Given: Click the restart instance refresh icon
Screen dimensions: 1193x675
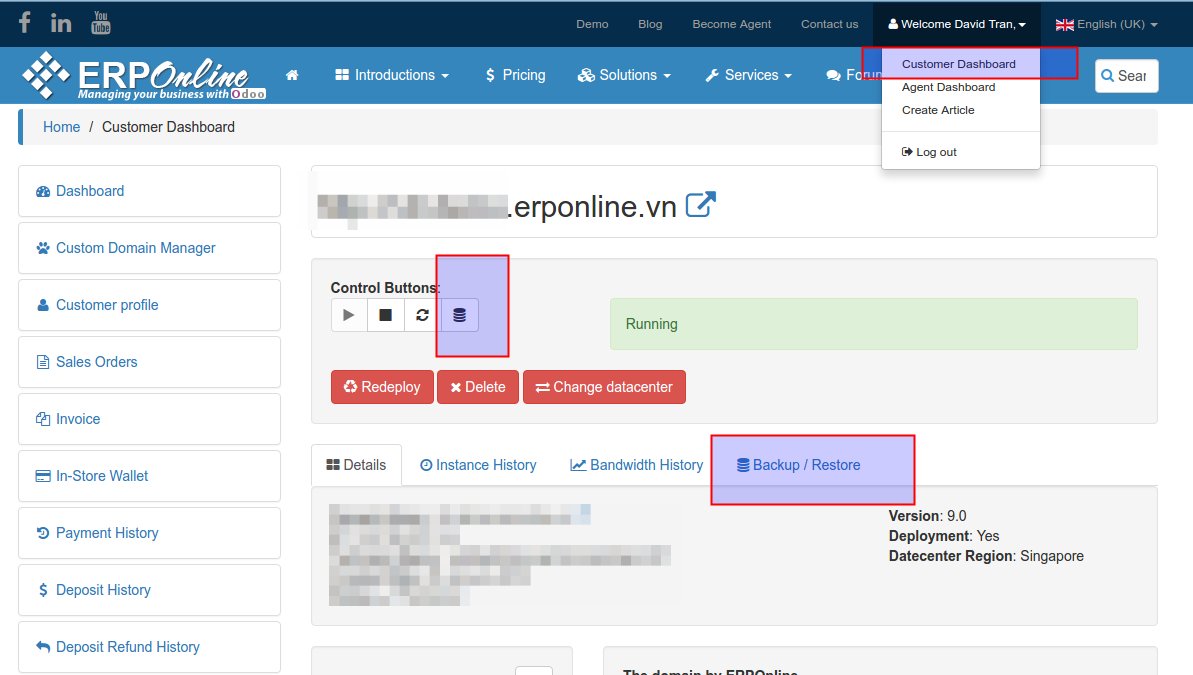Looking at the screenshot, I should coord(423,315).
